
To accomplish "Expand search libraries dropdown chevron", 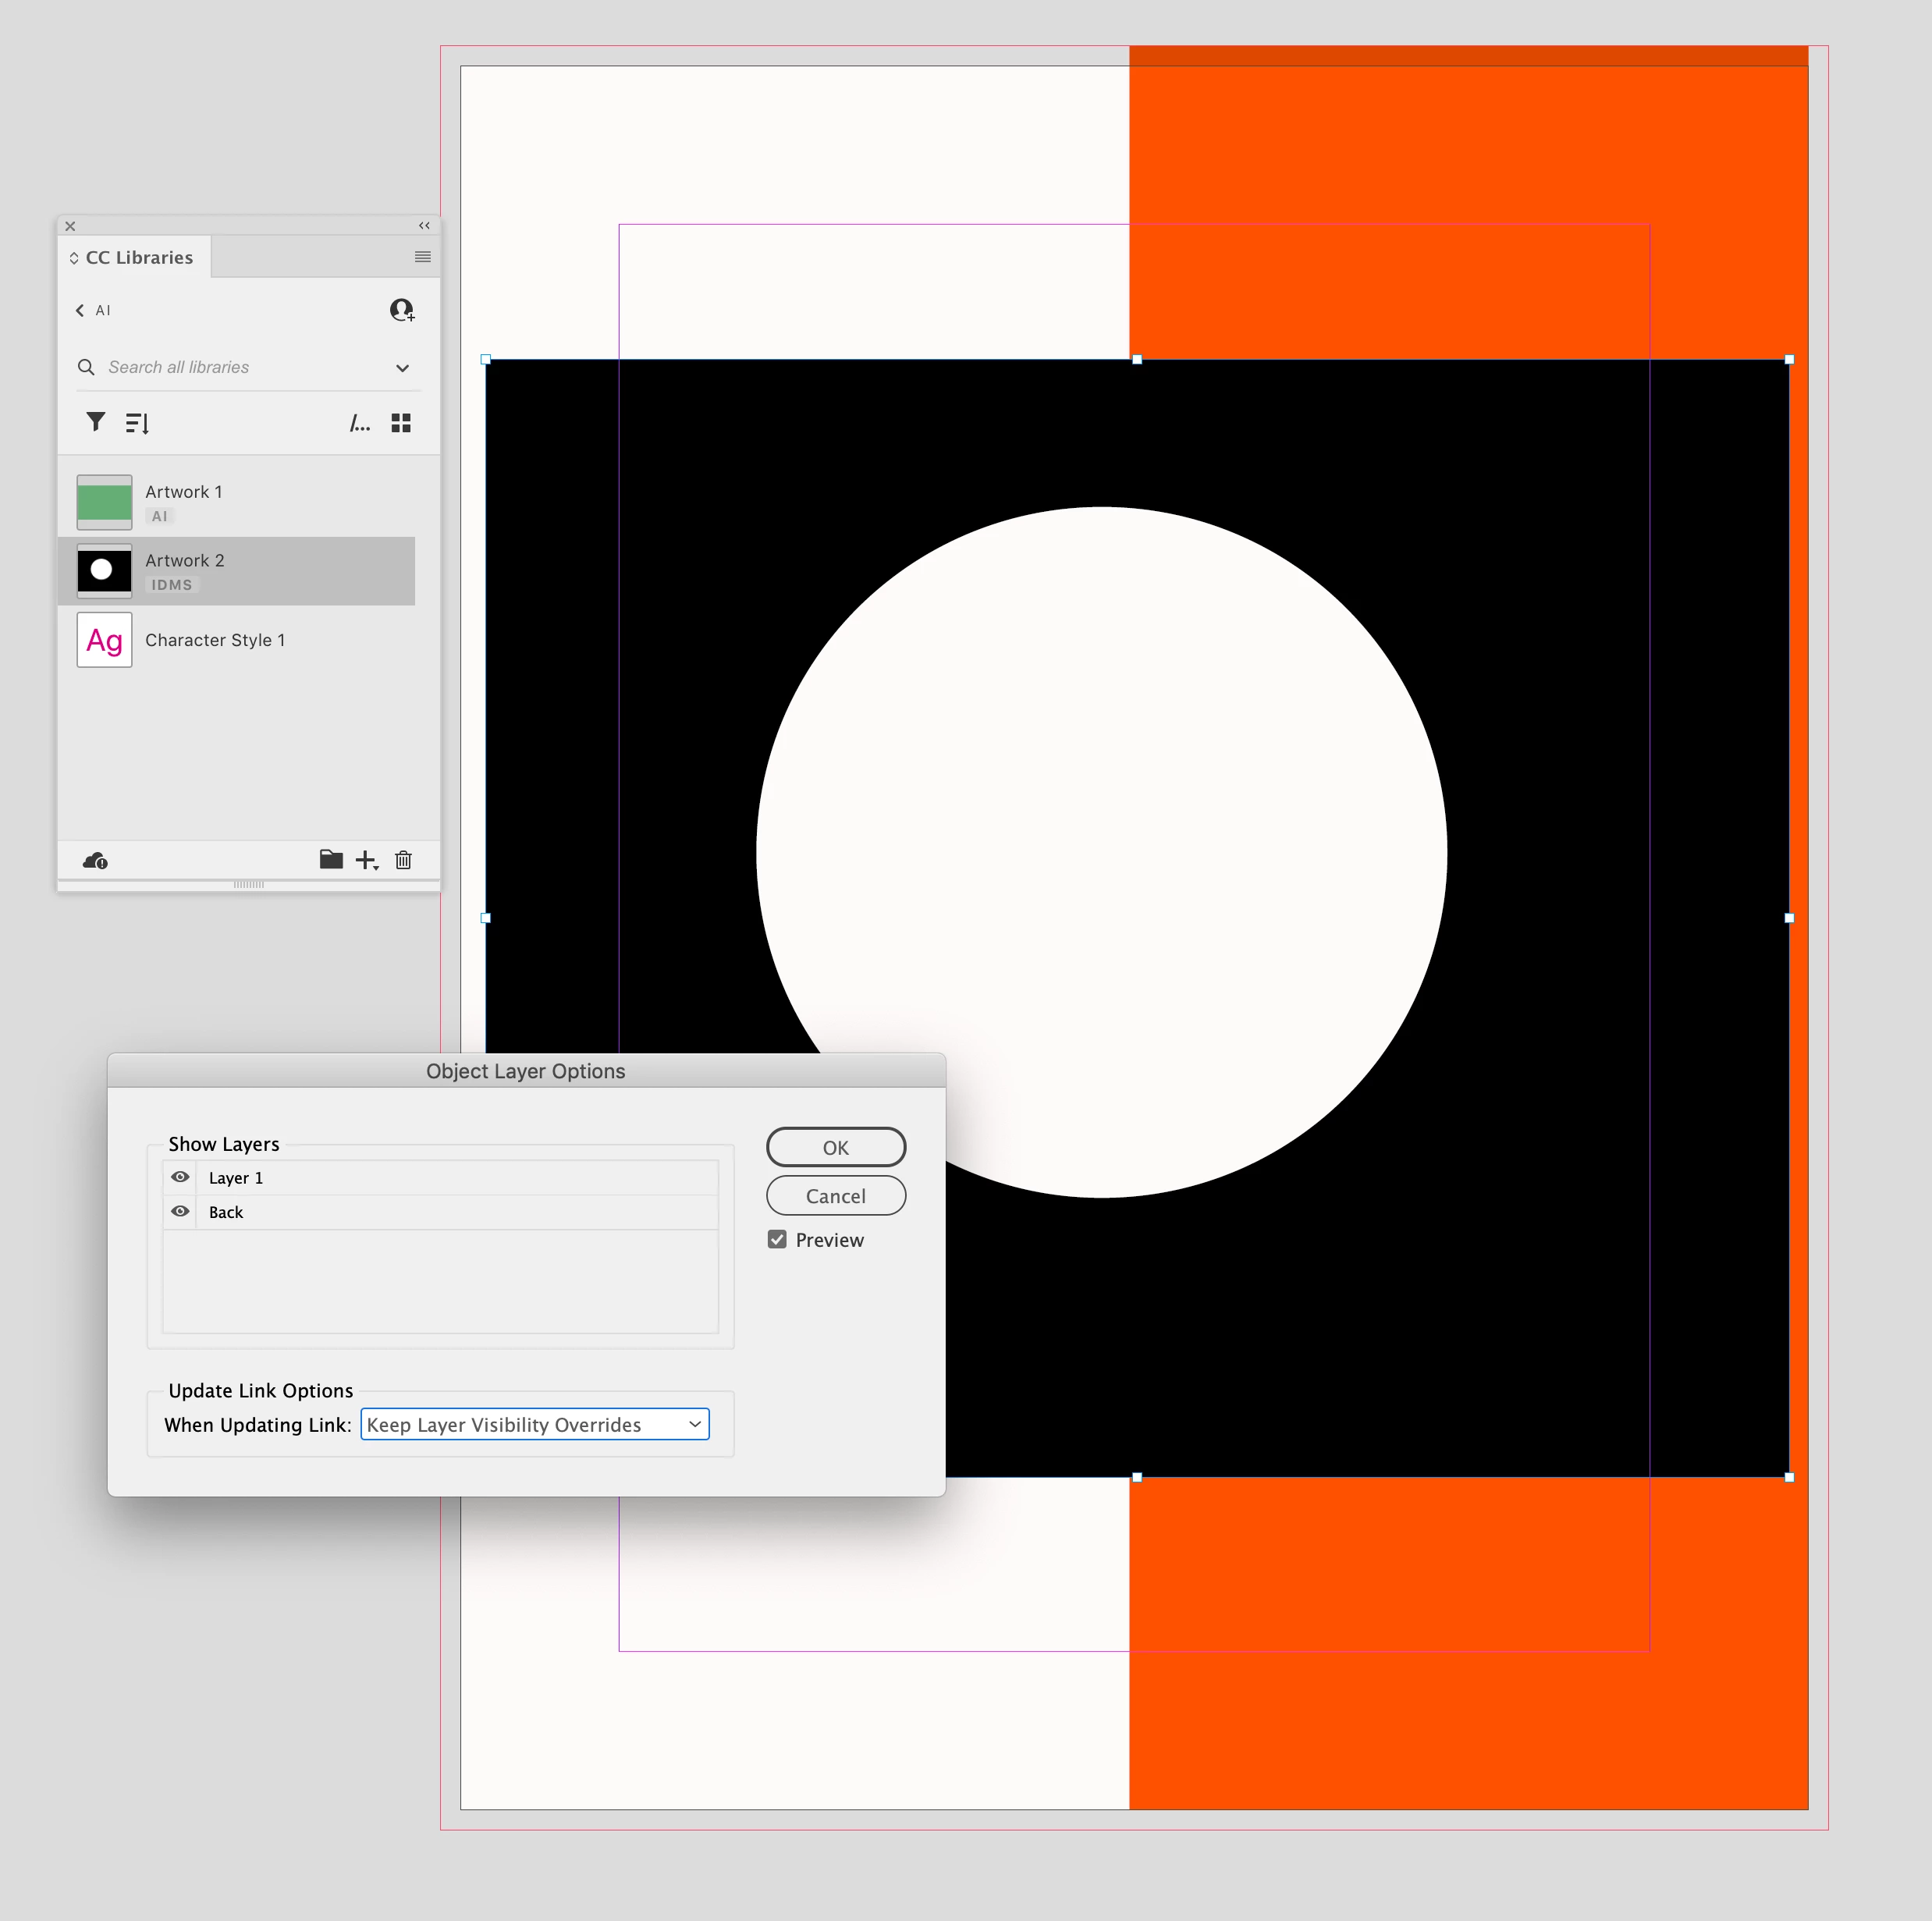I will click(x=402, y=368).
